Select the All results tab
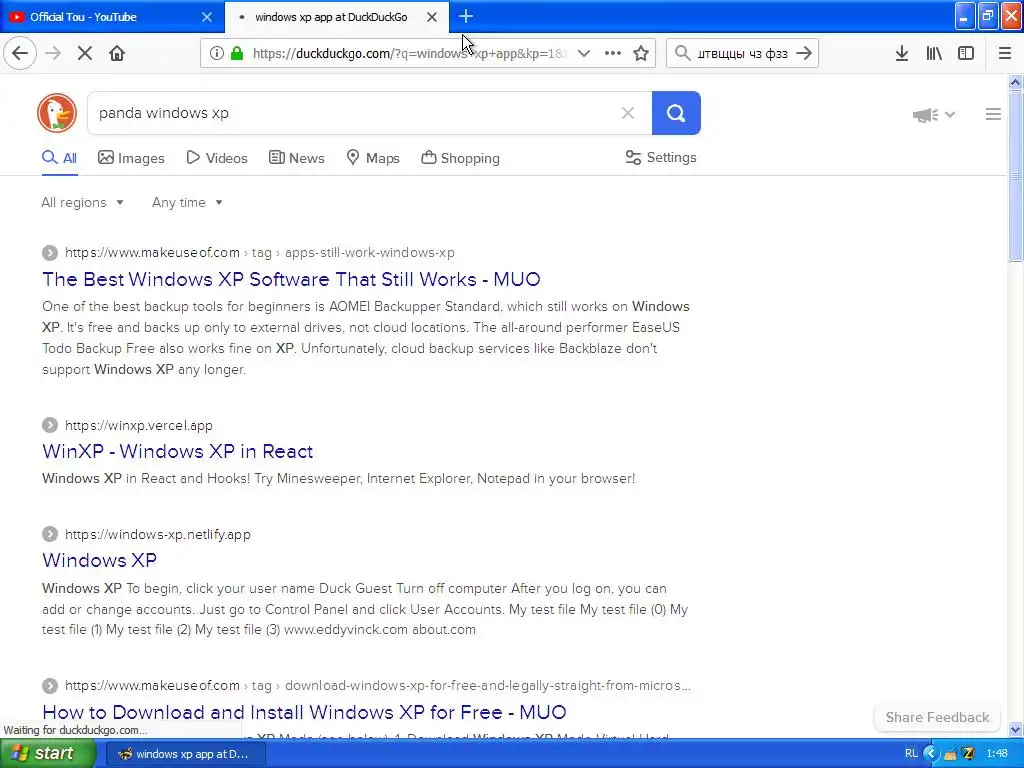1024x768 pixels. click(59, 158)
